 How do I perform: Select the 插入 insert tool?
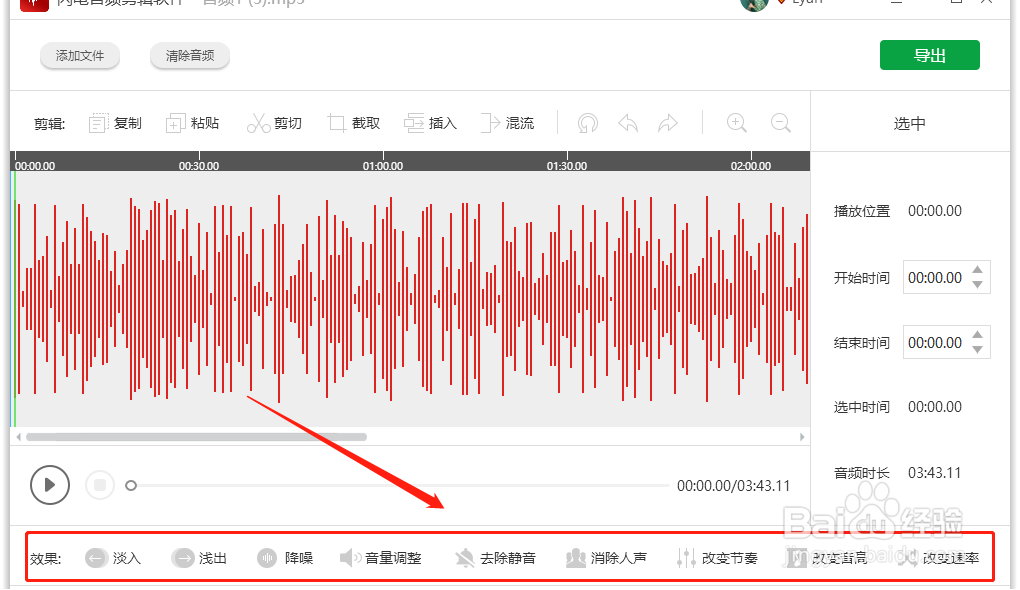click(x=430, y=123)
